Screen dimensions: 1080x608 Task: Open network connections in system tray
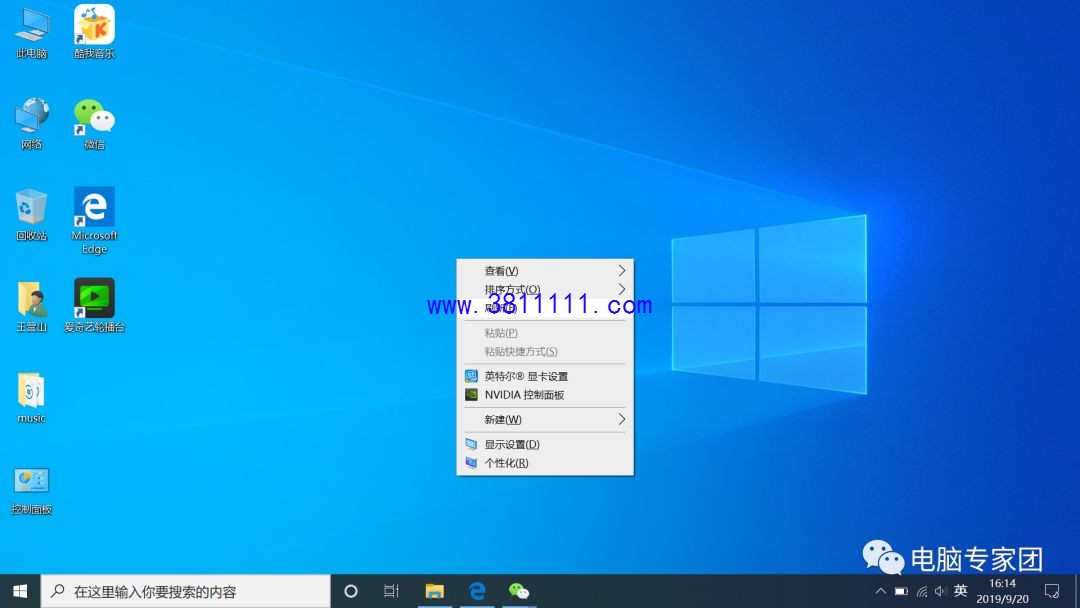(x=922, y=591)
